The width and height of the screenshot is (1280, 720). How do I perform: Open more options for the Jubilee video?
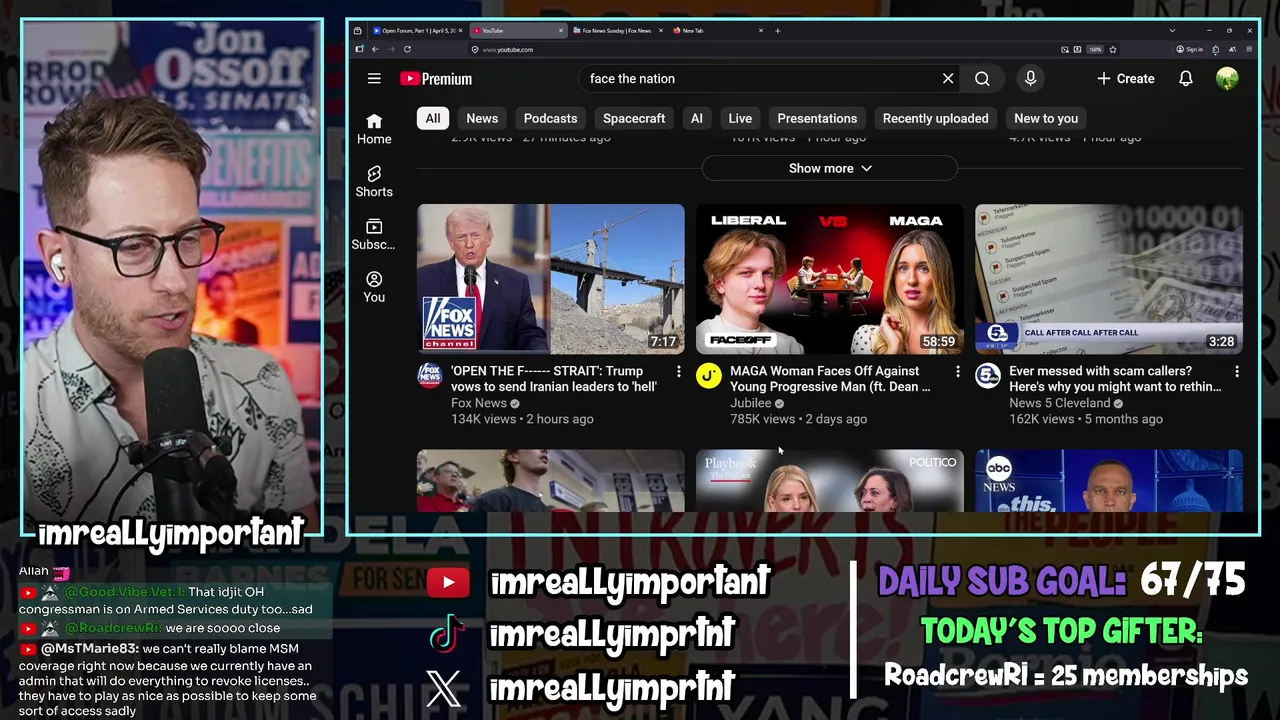point(957,372)
